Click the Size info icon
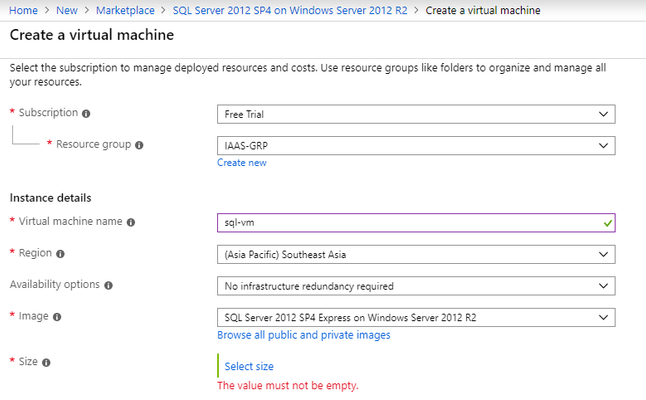Image resolution: width=646 pixels, height=400 pixels. [46, 363]
